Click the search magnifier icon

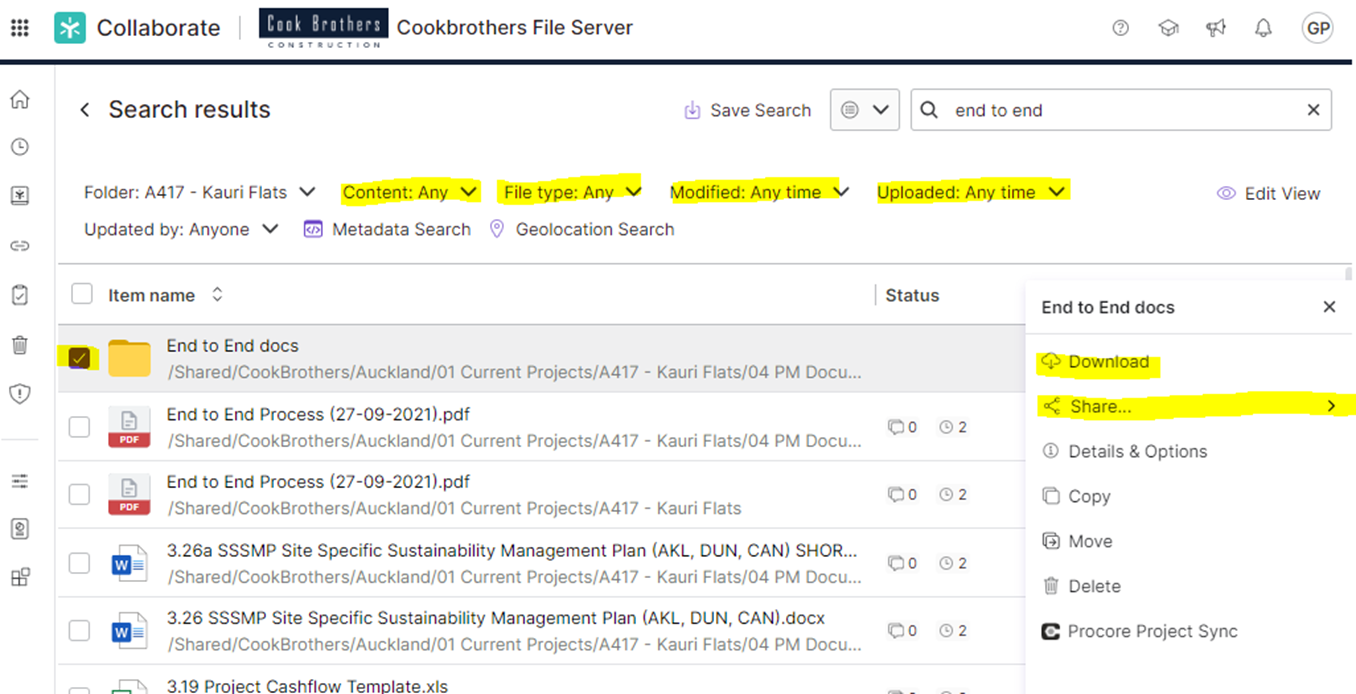click(929, 110)
